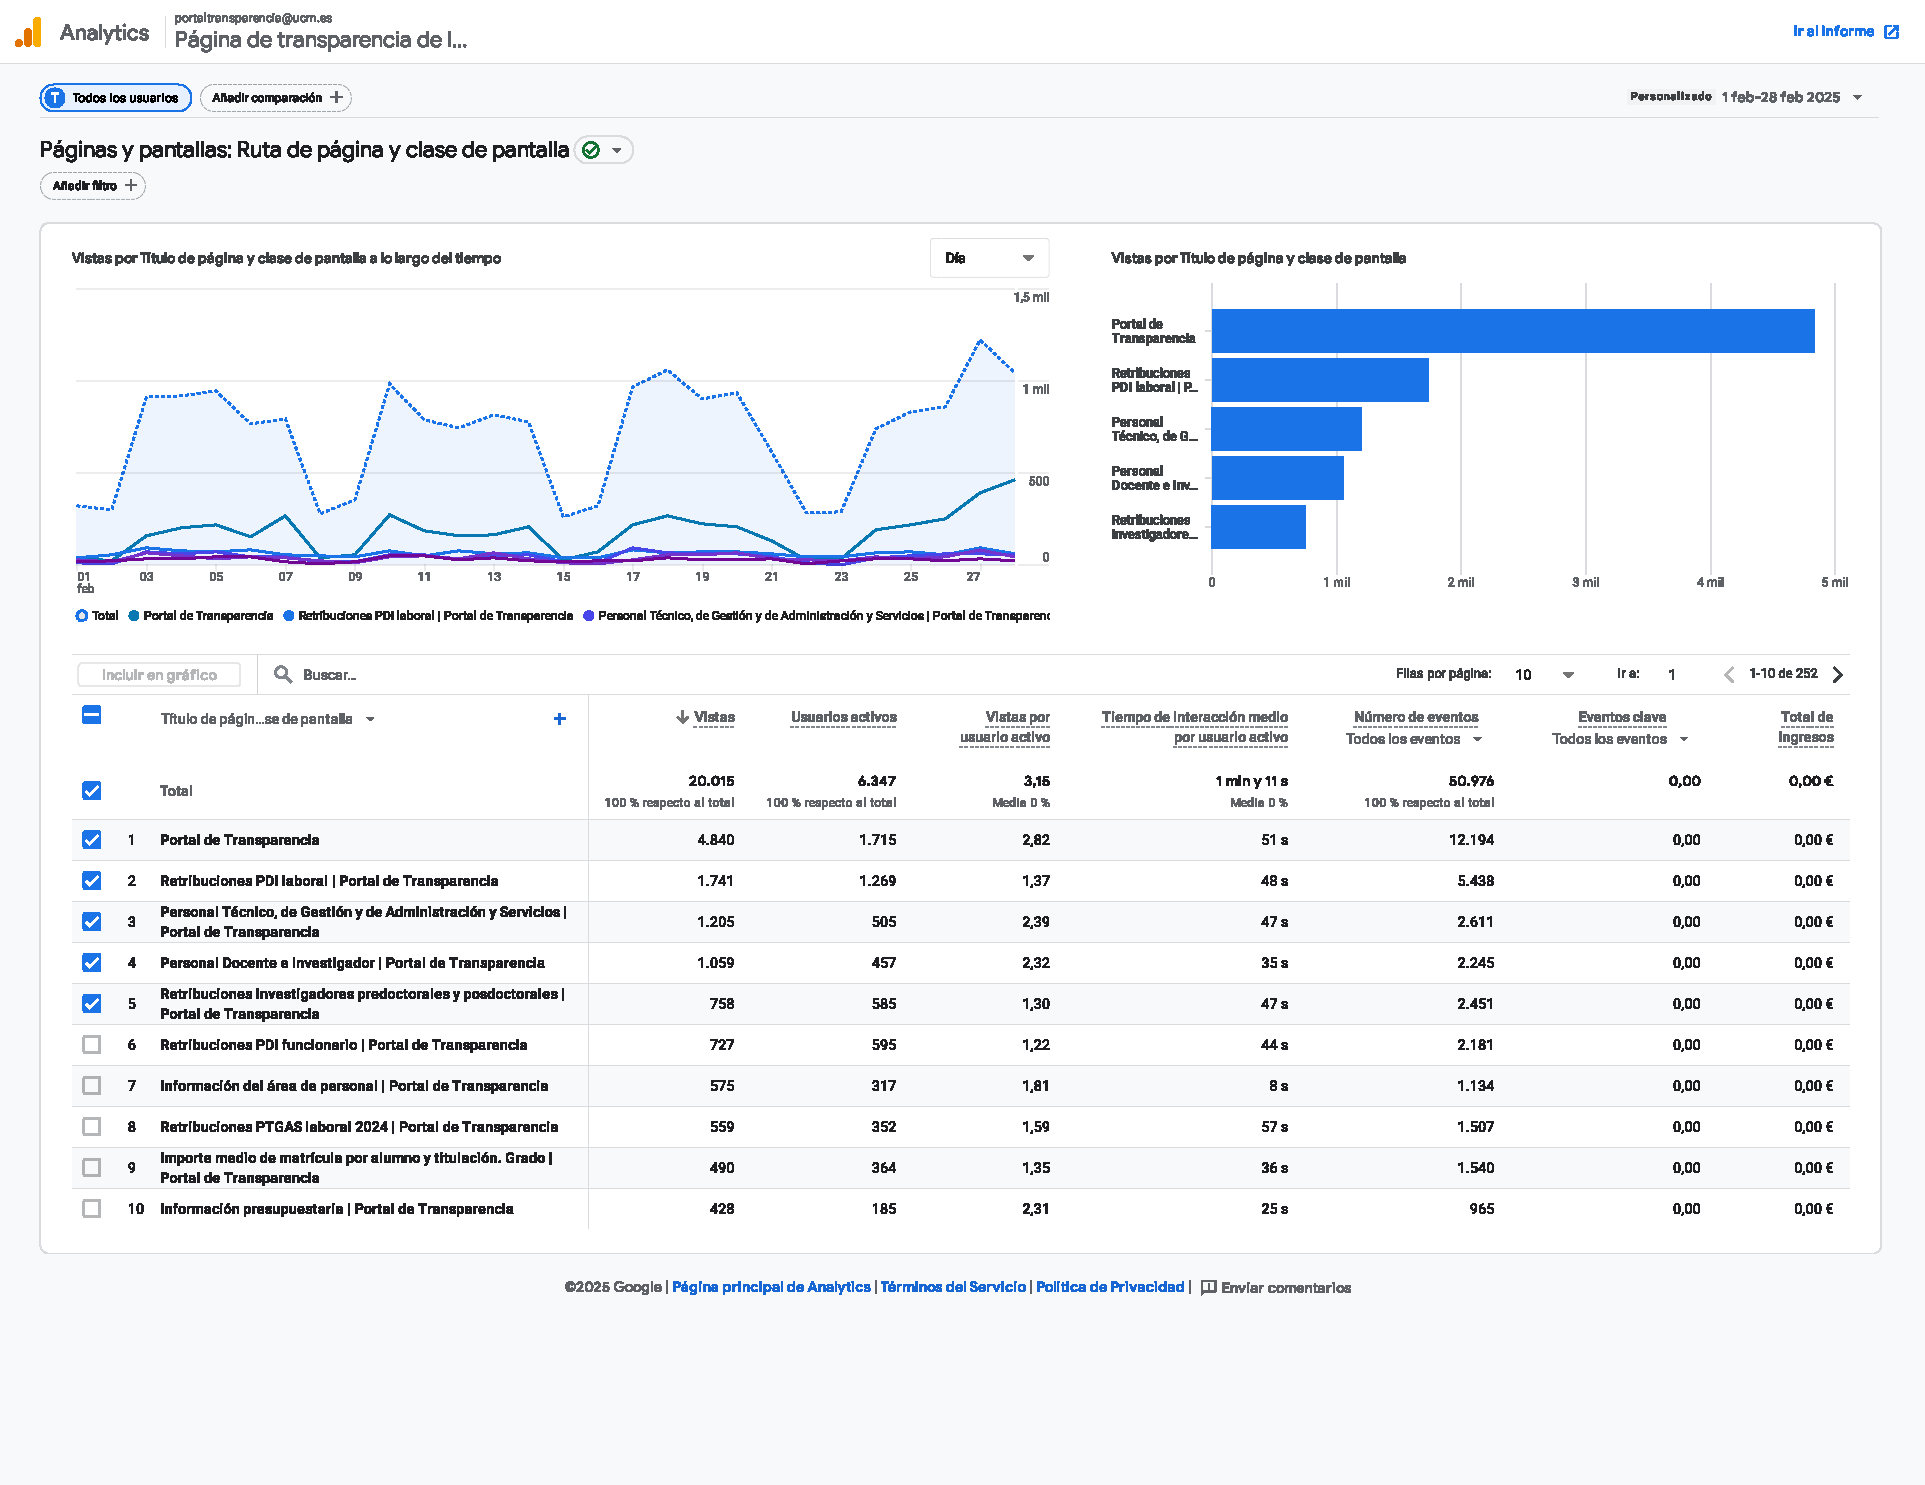This screenshot has width=1925, height=1485.
Task: Uncheck row 2 Retribuciones PDI laboral checkbox
Action: click(x=91, y=881)
